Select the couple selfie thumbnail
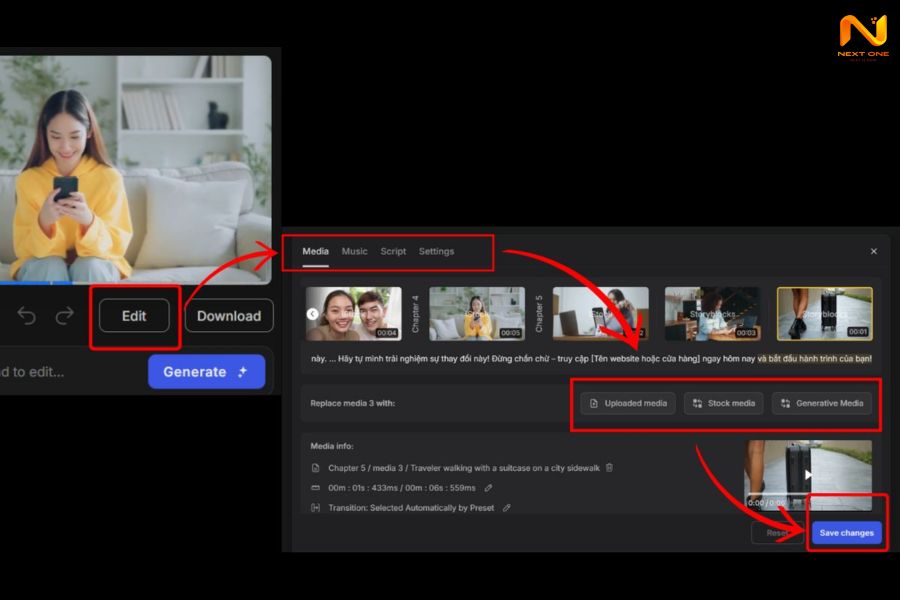900x600 pixels. click(x=358, y=314)
